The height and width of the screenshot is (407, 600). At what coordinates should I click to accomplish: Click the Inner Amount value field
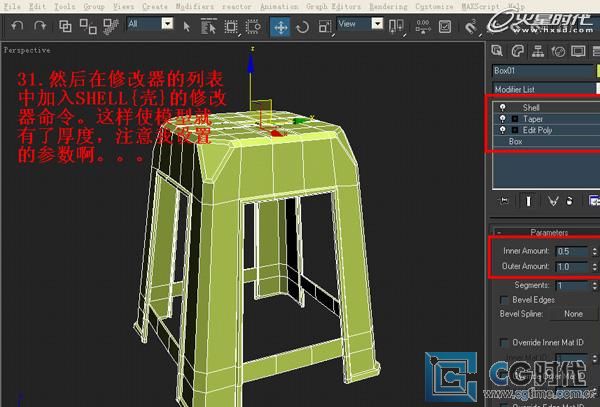click(x=572, y=251)
